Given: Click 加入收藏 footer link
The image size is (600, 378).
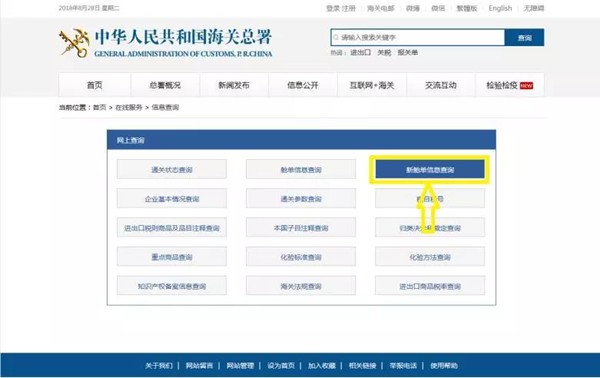Looking at the screenshot, I should point(322,366).
